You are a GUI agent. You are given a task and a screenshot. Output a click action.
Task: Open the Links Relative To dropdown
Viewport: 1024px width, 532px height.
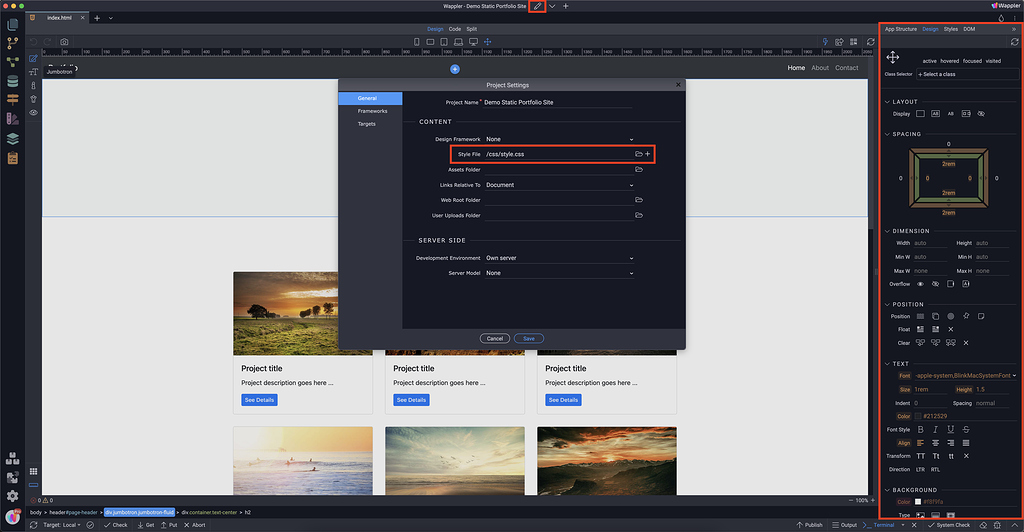tap(559, 185)
